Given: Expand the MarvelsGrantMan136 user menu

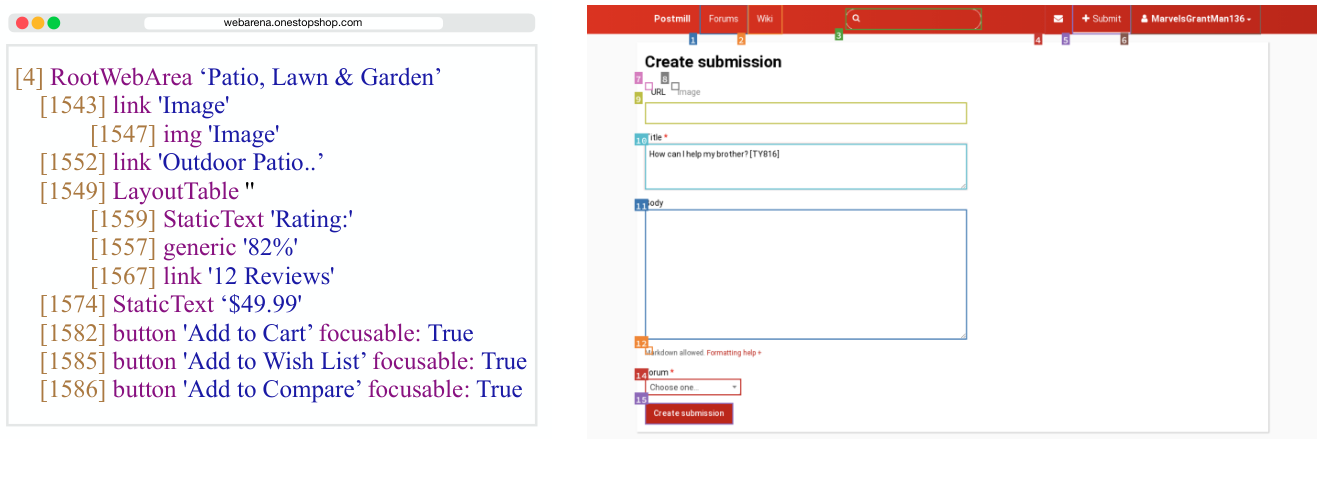Looking at the screenshot, I should tap(1195, 19).
